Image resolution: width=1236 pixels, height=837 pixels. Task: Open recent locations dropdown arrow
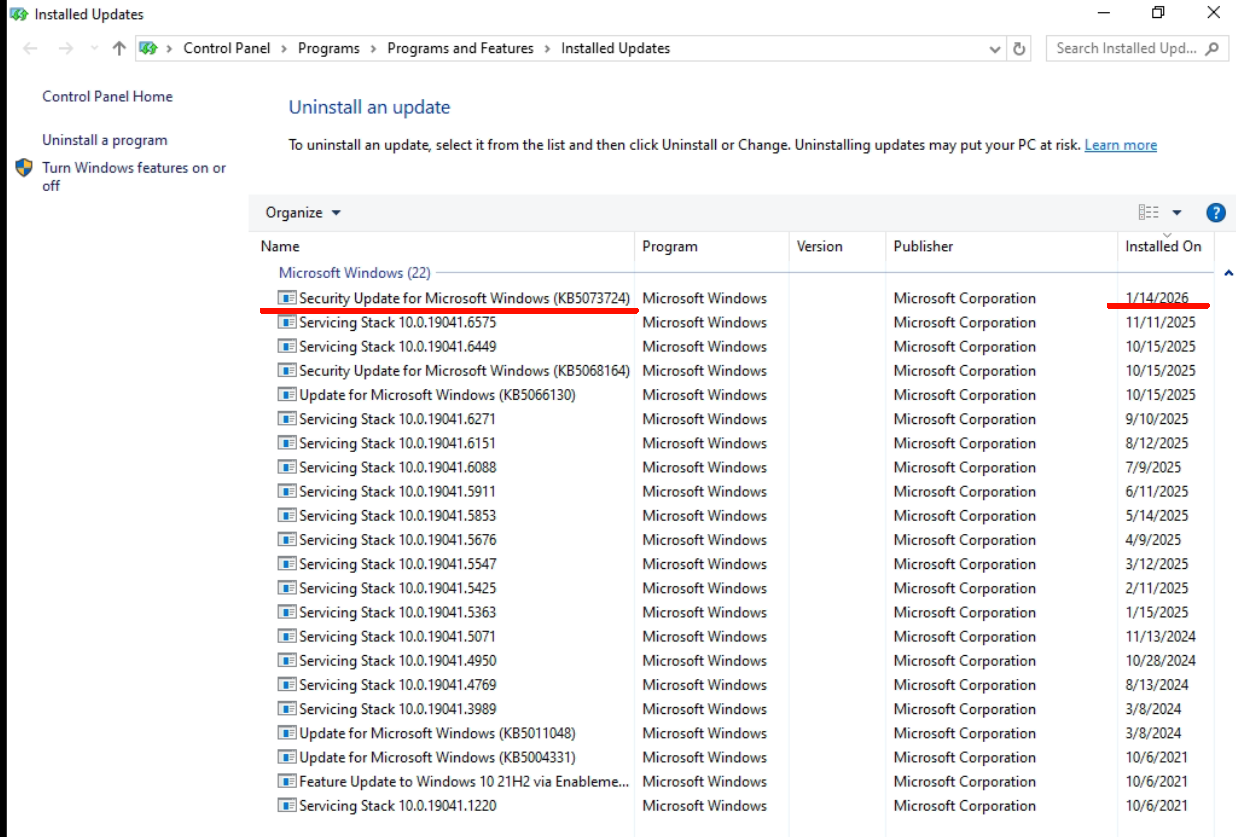click(94, 48)
